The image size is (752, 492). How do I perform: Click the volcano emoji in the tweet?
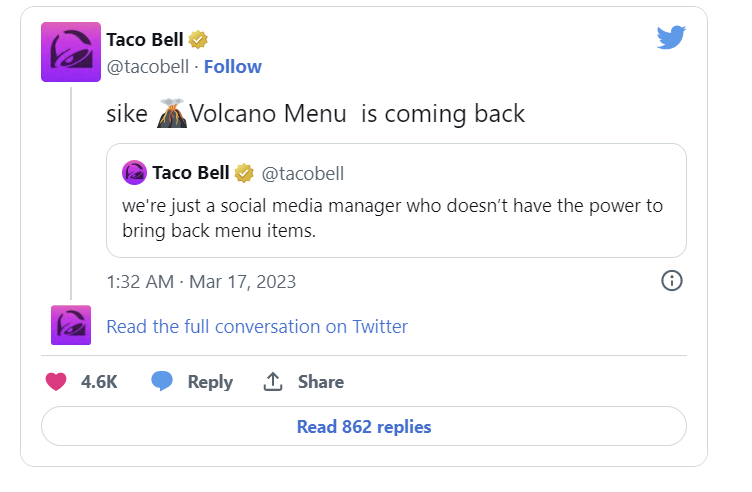(x=172, y=113)
